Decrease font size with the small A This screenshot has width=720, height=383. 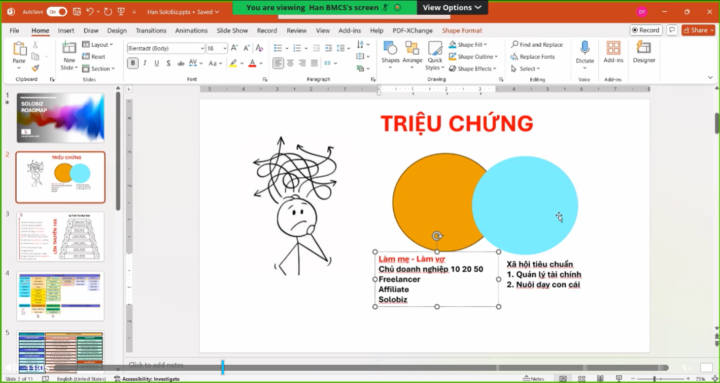pos(247,48)
